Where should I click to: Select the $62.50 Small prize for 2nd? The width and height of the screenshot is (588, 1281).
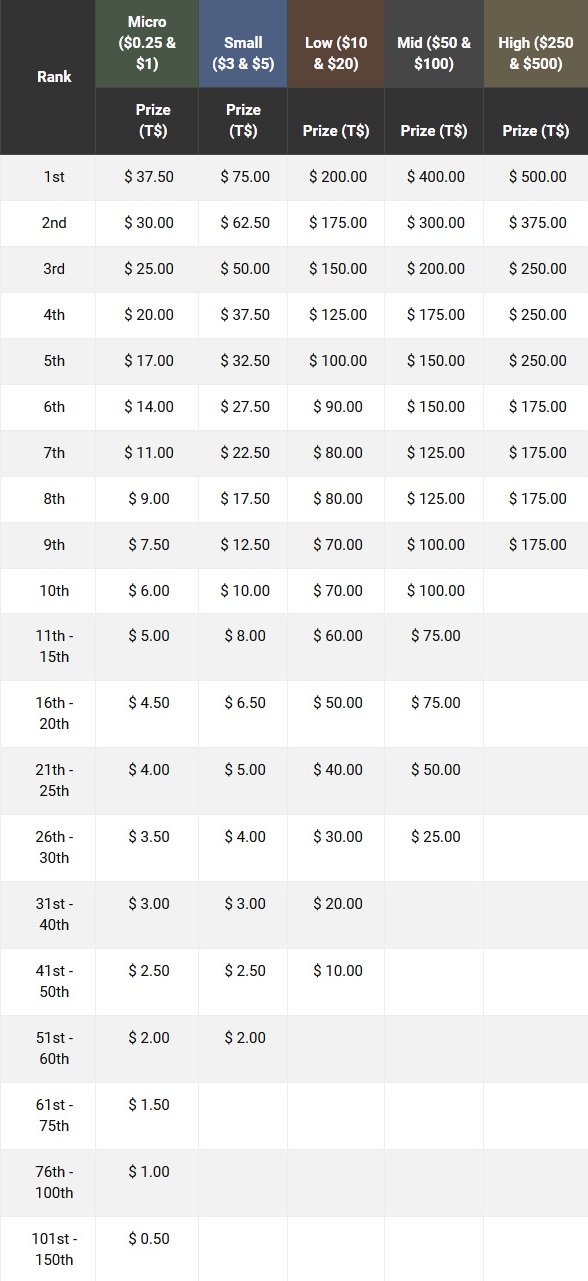click(243, 223)
